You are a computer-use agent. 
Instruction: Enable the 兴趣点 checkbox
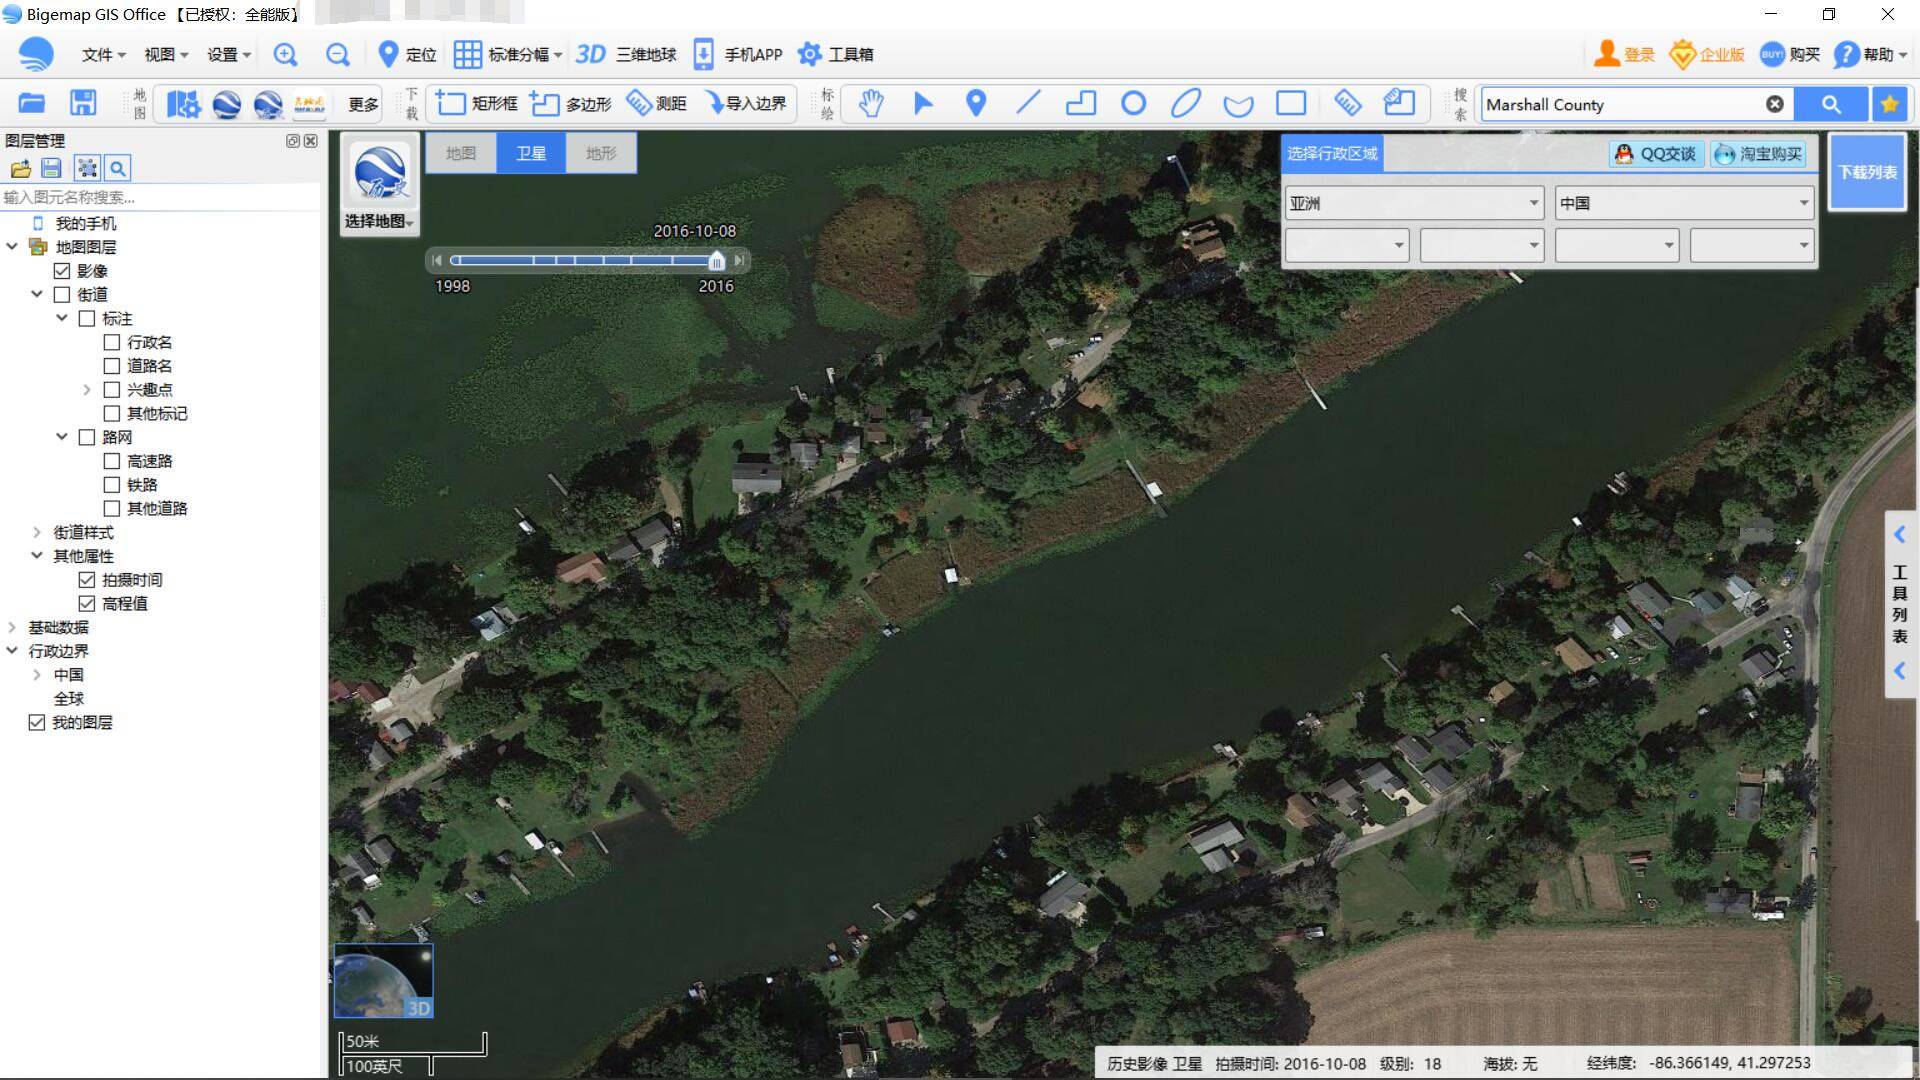(x=112, y=390)
